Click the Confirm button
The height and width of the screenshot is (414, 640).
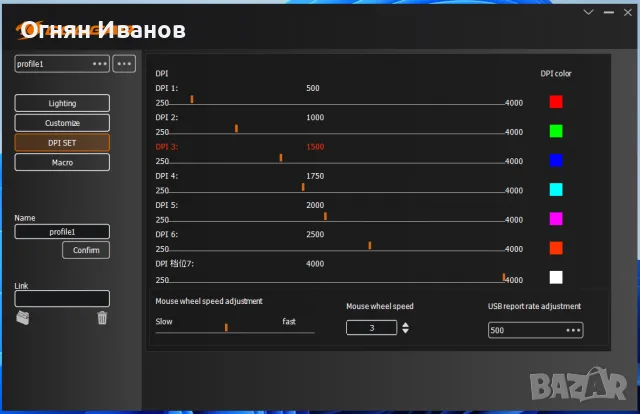[x=86, y=250]
